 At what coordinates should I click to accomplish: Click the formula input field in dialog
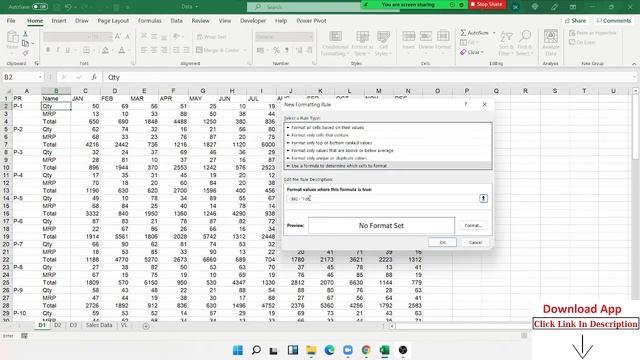pyautogui.click(x=382, y=198)
